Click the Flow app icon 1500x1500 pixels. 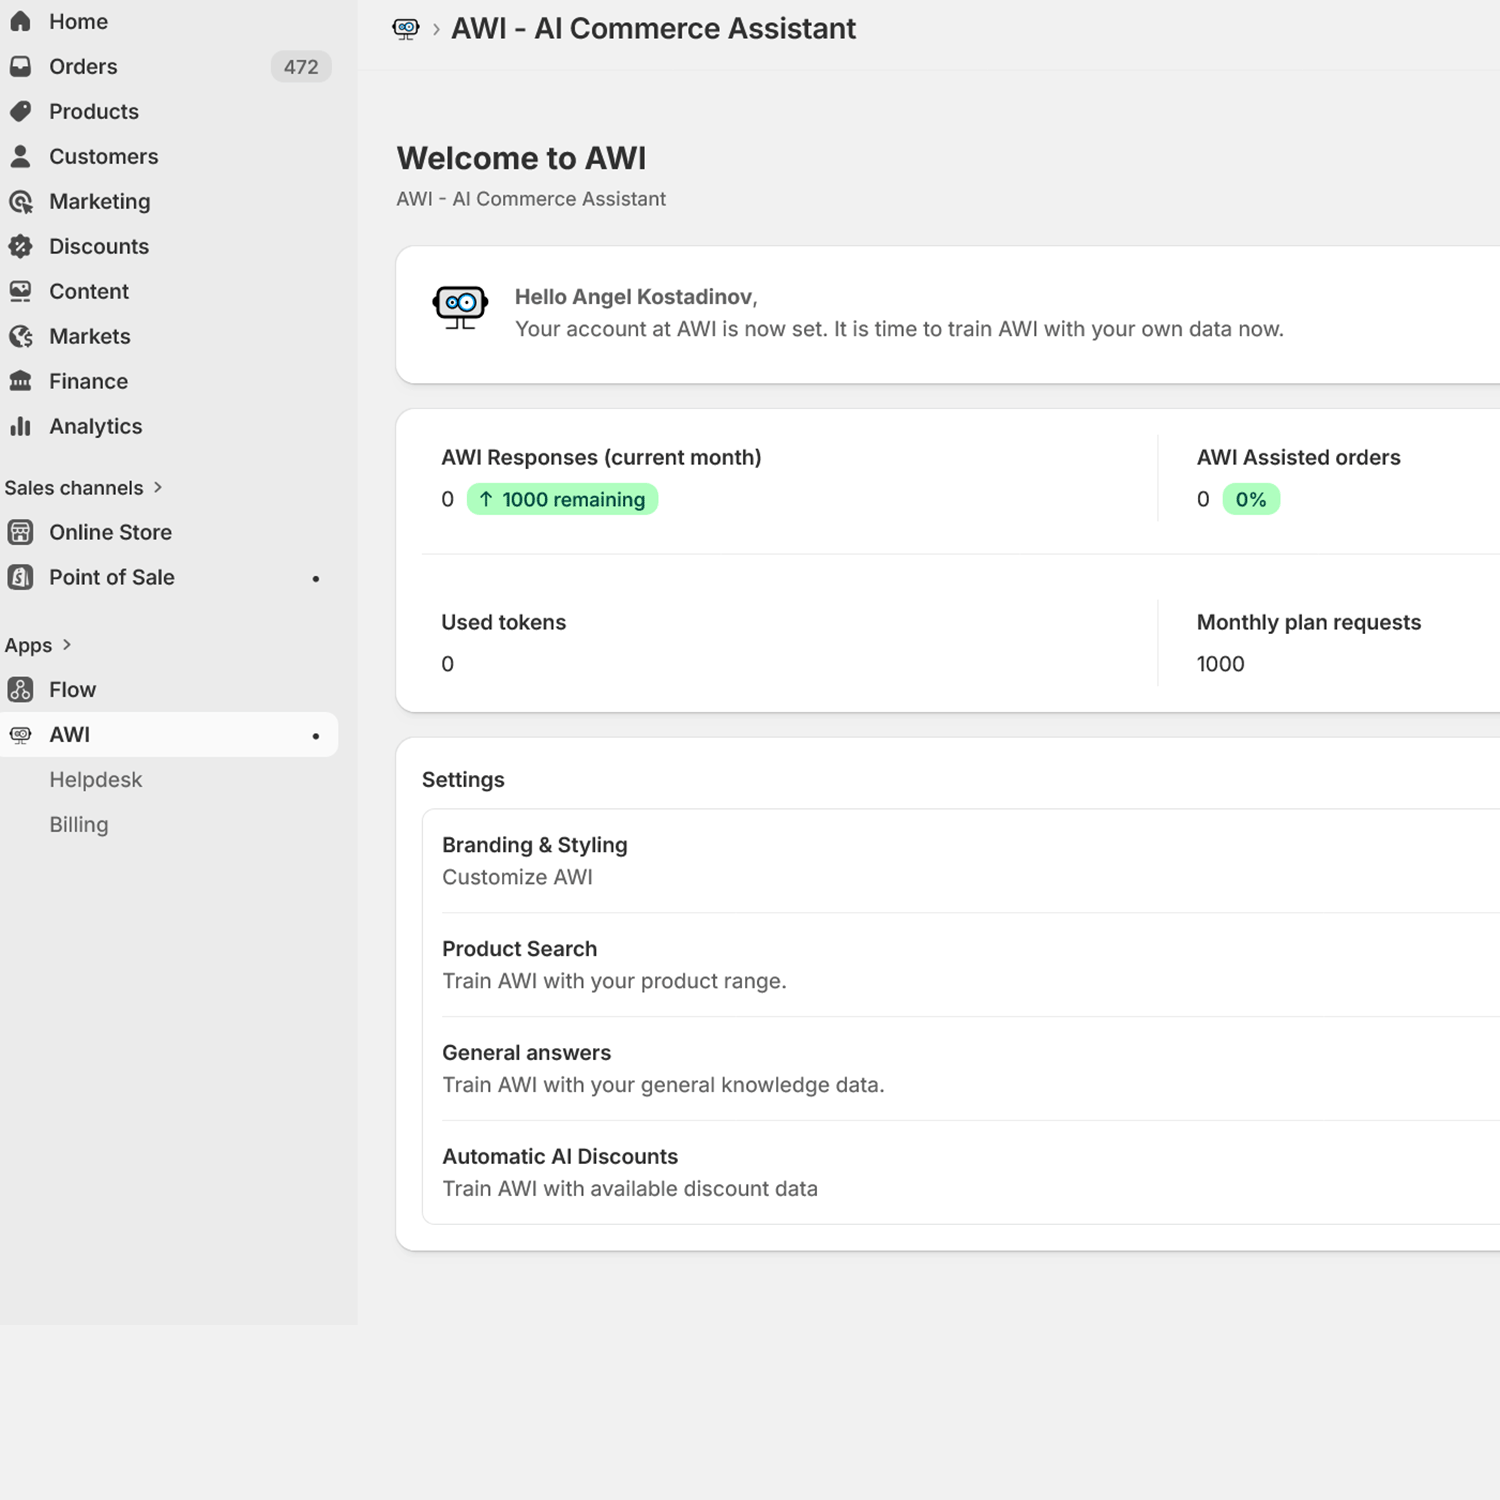pyautogui.click(x=20, y=689)
